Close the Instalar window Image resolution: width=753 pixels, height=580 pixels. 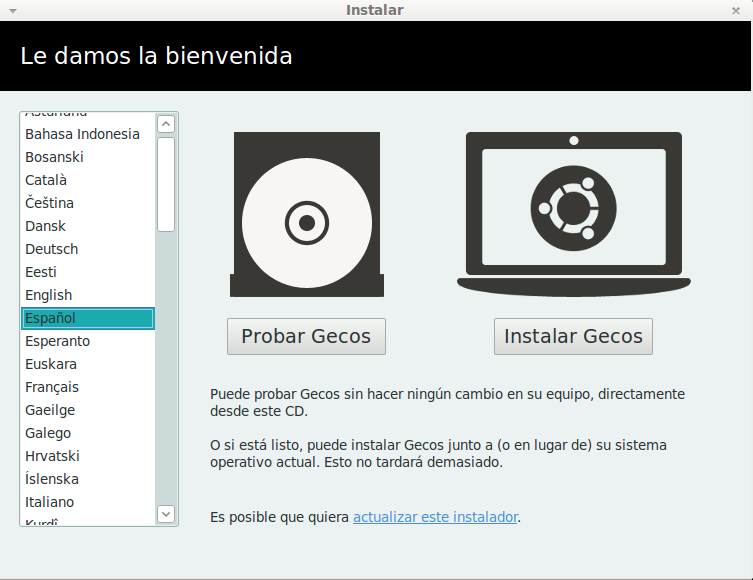735,11
